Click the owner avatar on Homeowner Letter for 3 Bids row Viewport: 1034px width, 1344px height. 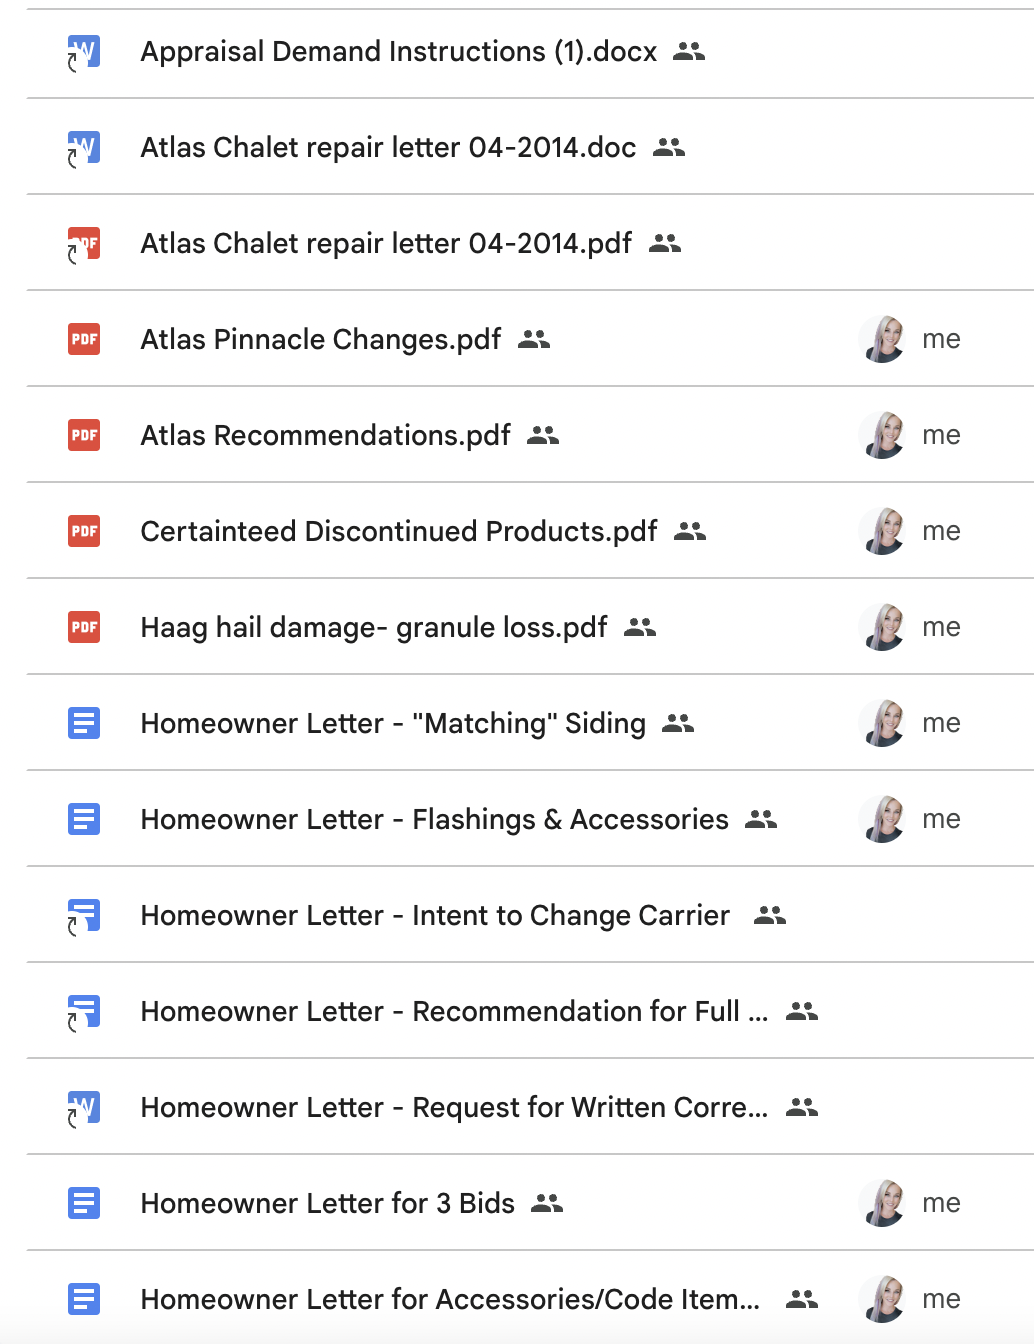pyautogui.click(x=883, y=1203)
